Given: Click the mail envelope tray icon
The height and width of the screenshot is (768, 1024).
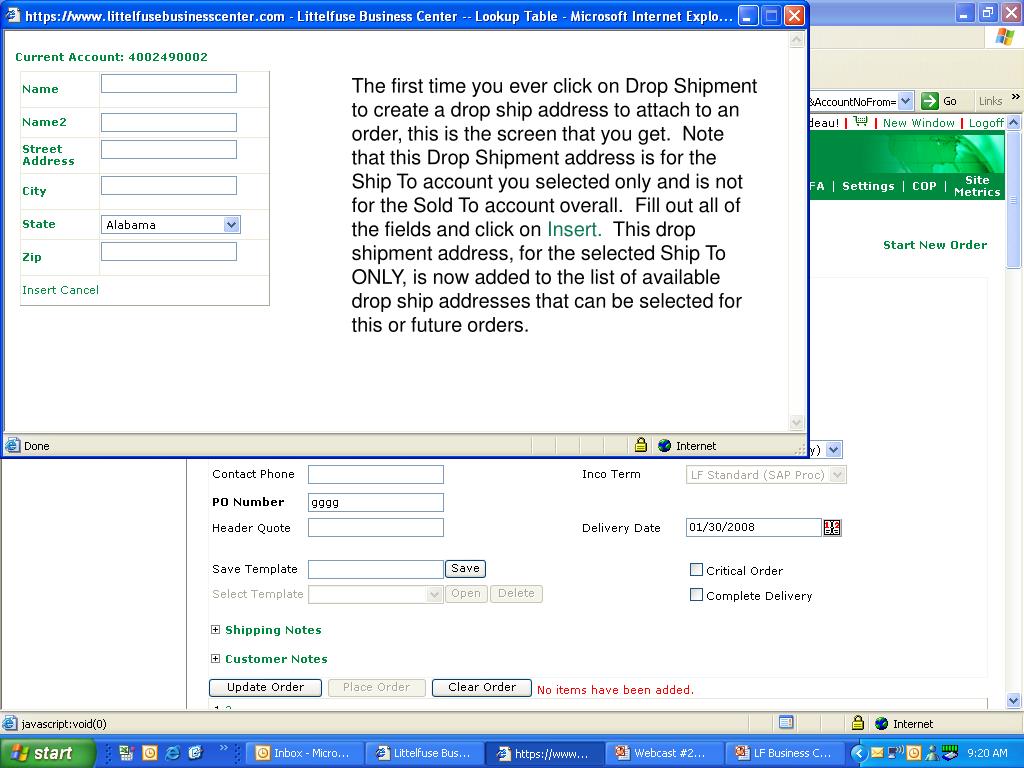Looking at the screenshot, I should click(877, 753).
